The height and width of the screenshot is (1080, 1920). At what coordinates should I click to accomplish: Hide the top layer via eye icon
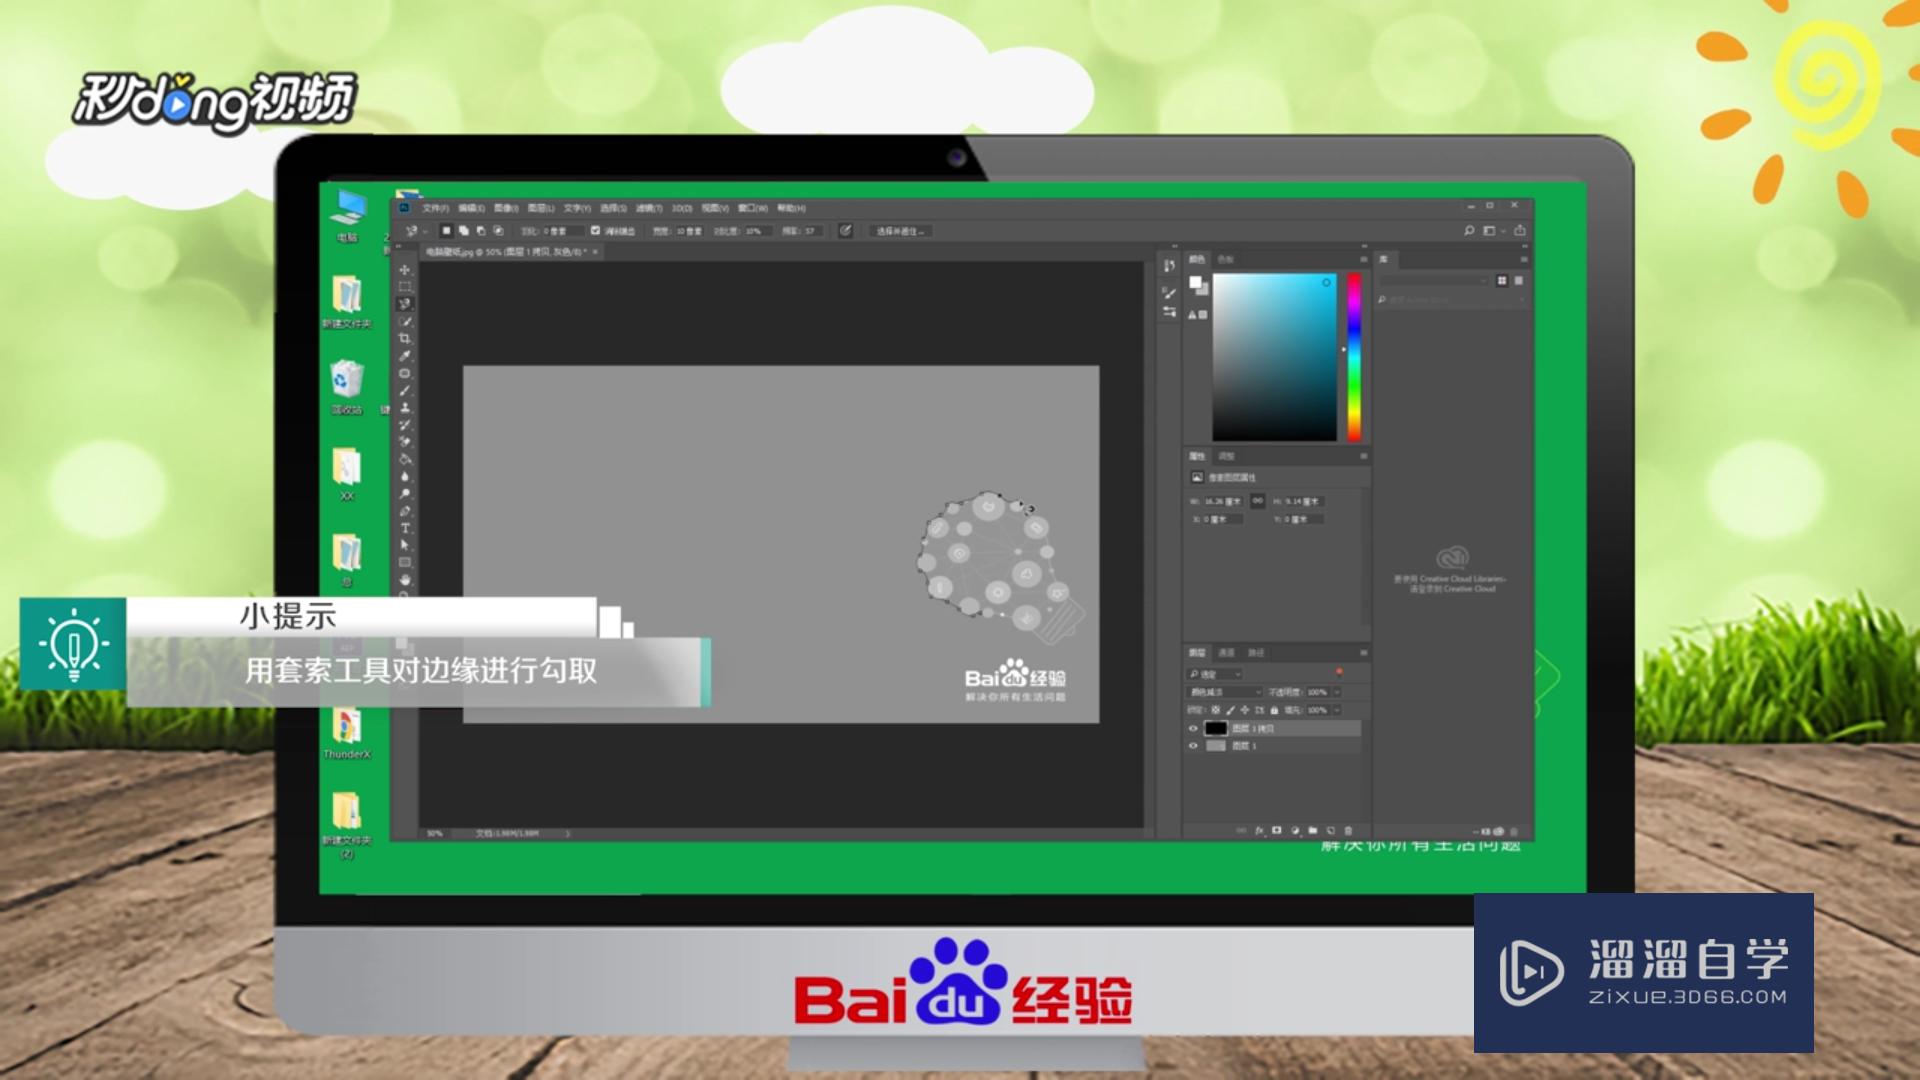pos(1193,728)
